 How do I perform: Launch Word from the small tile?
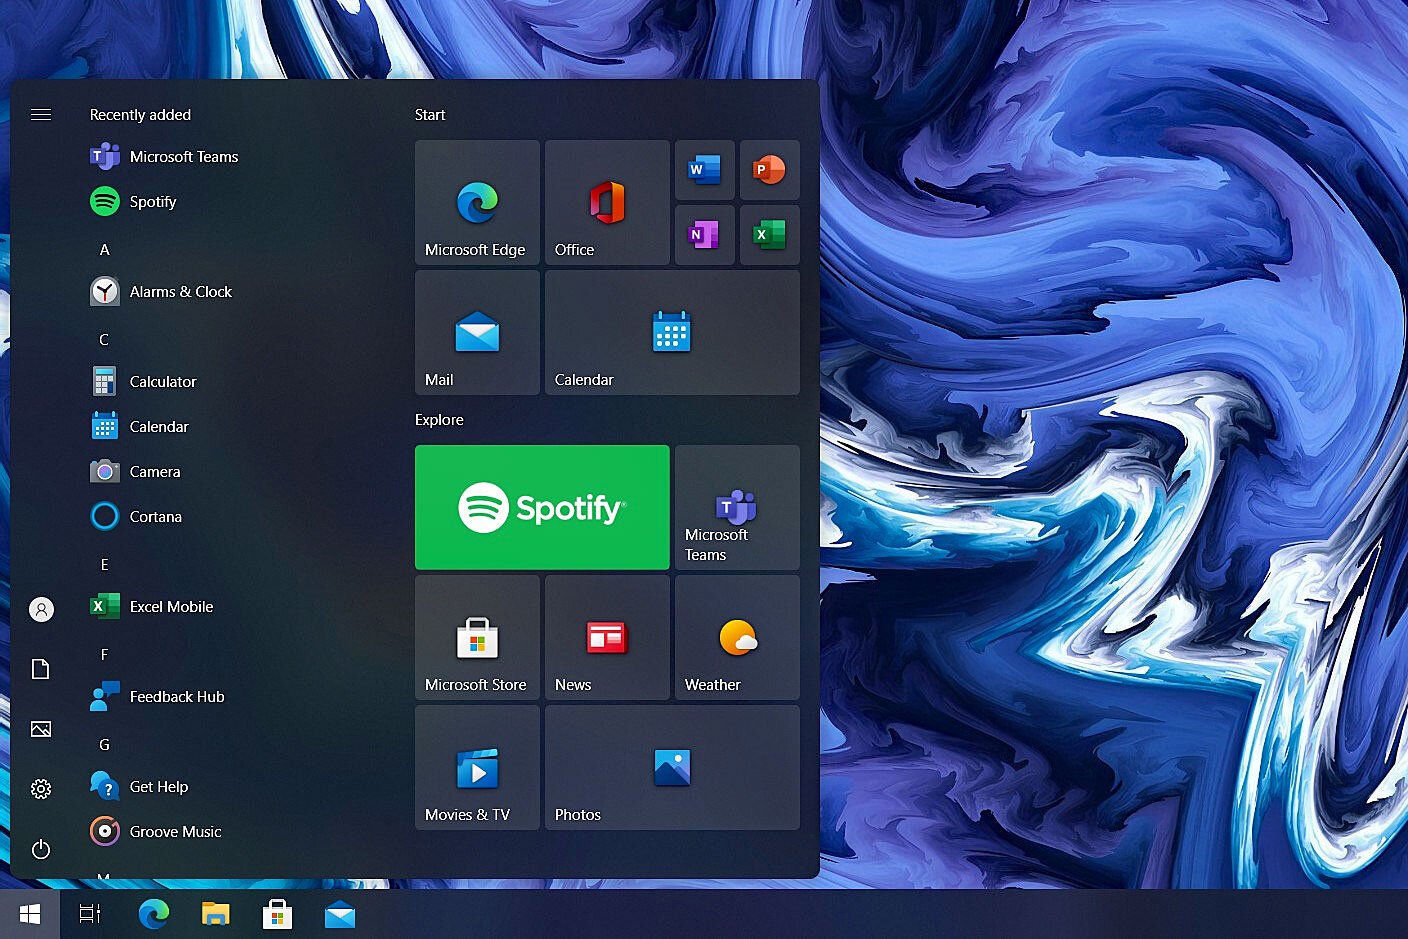tap(705, 170)
